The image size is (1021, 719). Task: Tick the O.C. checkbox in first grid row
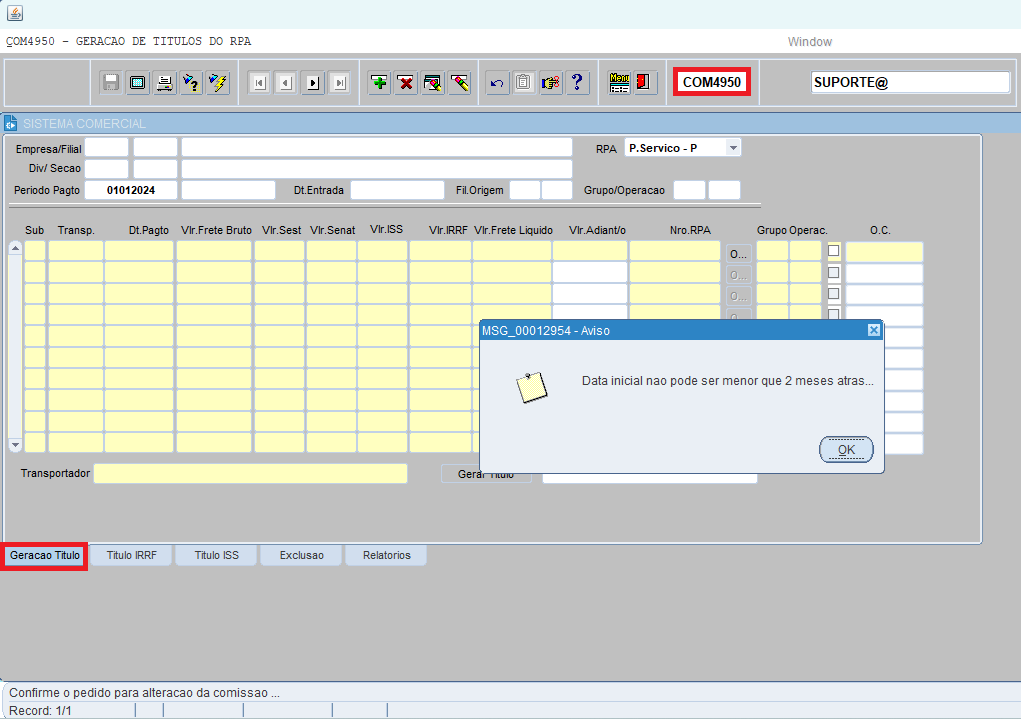833,251
